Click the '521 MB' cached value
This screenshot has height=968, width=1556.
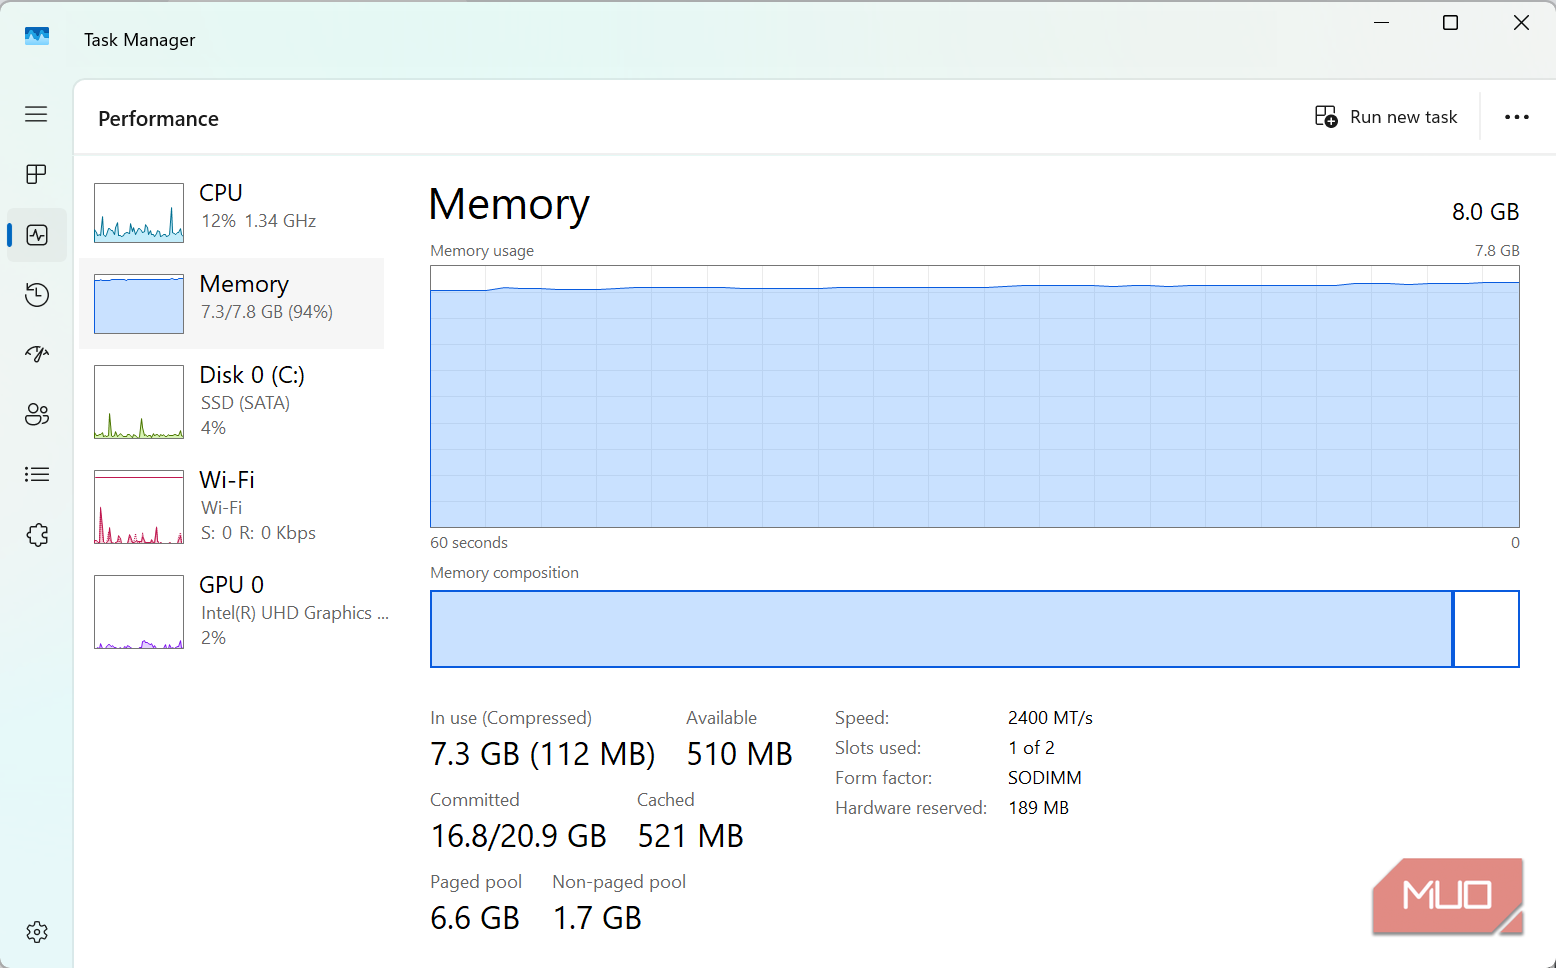[x=691, y=836]
